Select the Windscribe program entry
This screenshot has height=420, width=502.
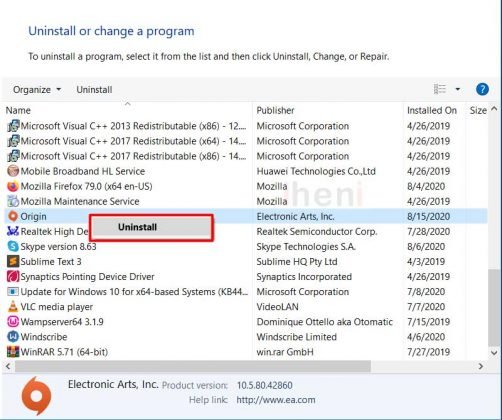[x=246, y=337]
